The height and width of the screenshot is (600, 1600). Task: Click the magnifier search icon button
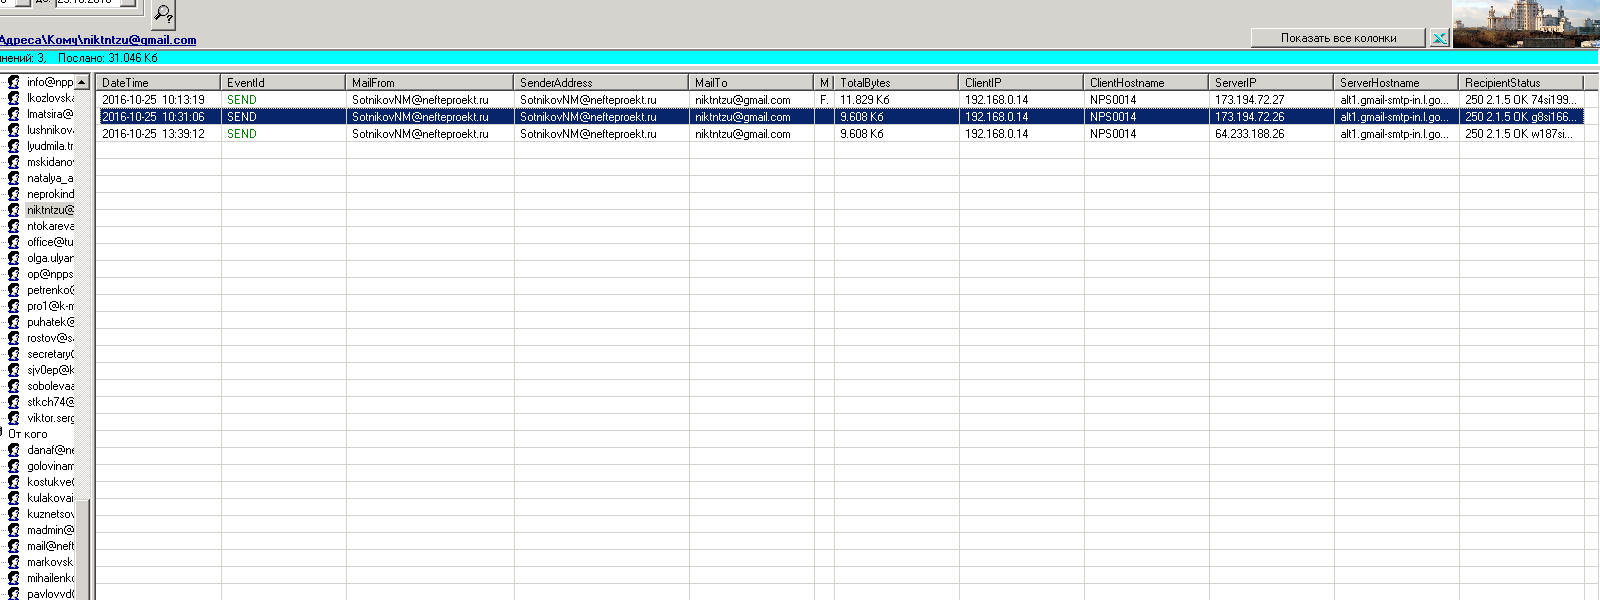164,14
